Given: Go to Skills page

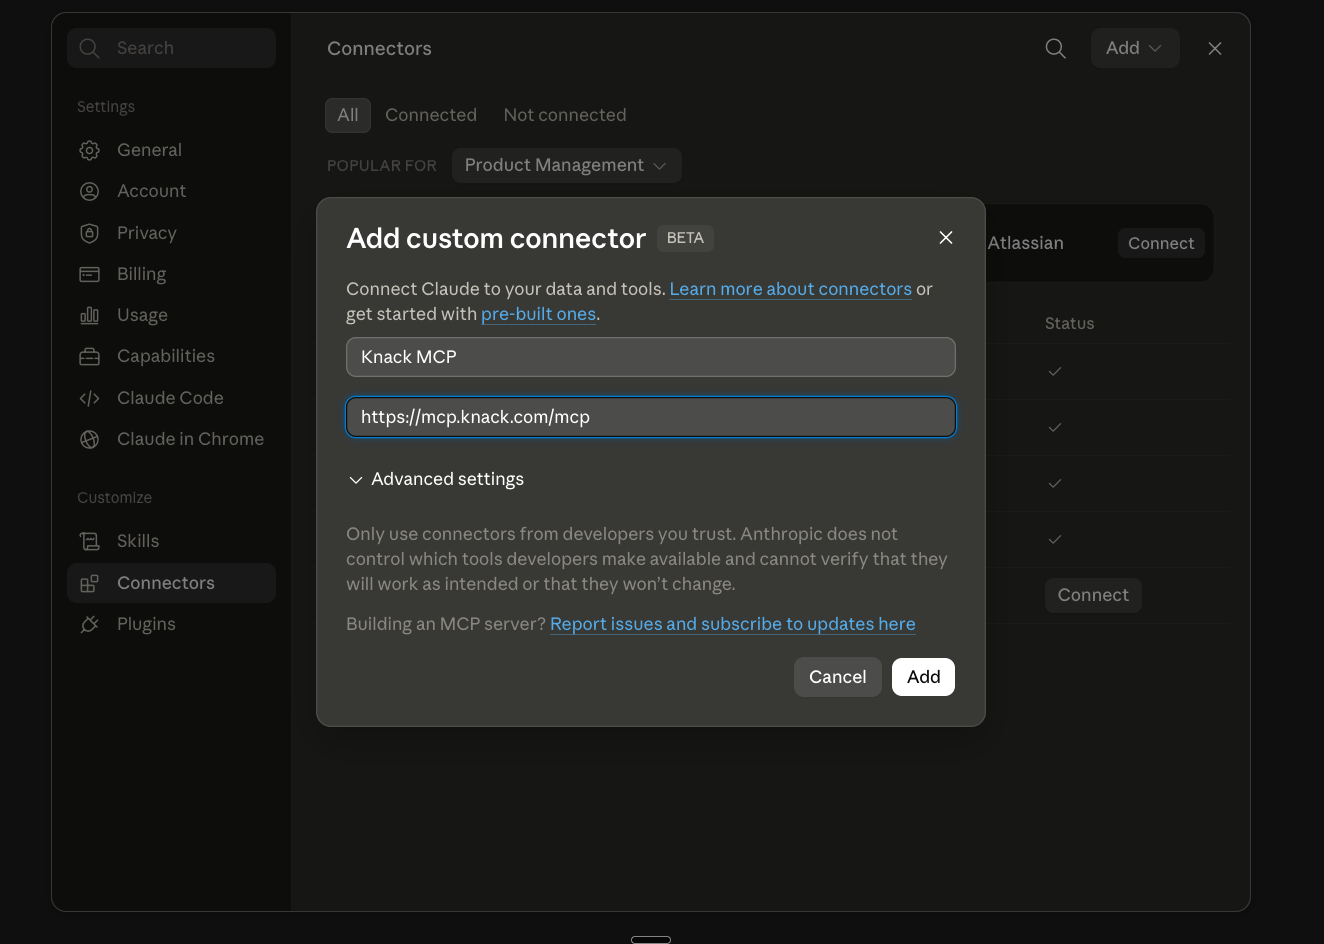Looking at the screenshot, I should 171,541.
